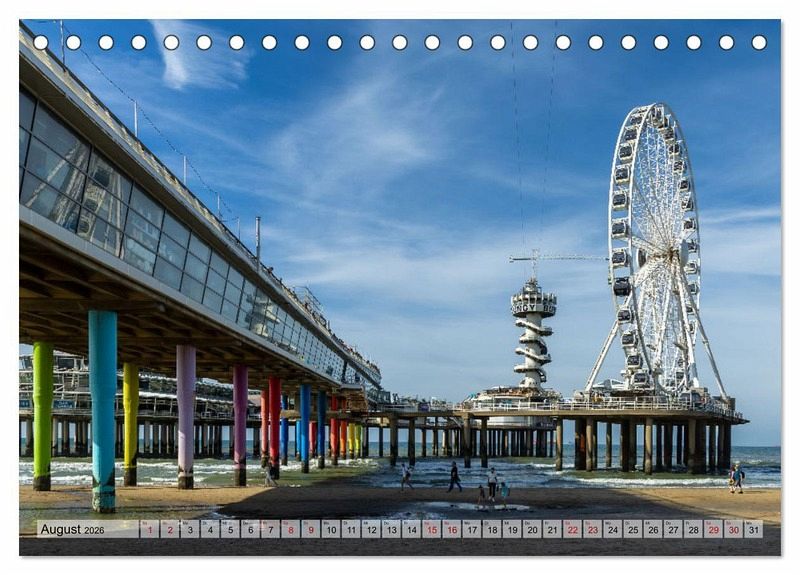Click date 20 in the calendar strip
Image resolution: width=800 pixels, height=575 pixels.
(x=533, y=529)
